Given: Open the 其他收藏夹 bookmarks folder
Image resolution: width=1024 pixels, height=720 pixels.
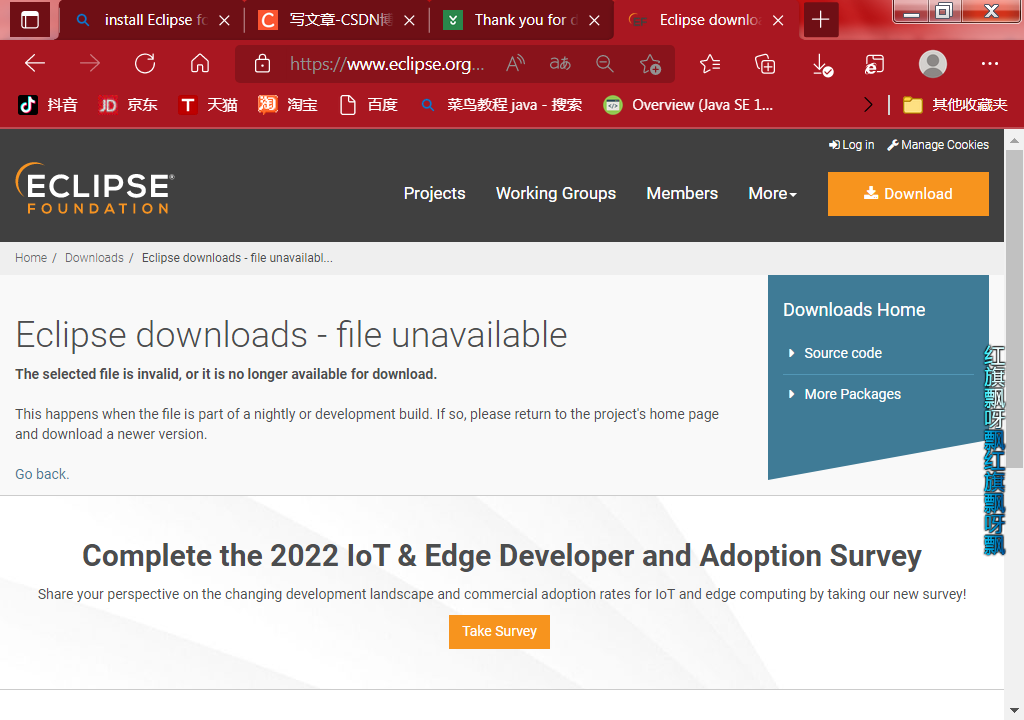Looking at the screenshot, I should pyautogui.click(x=955, y=105).
